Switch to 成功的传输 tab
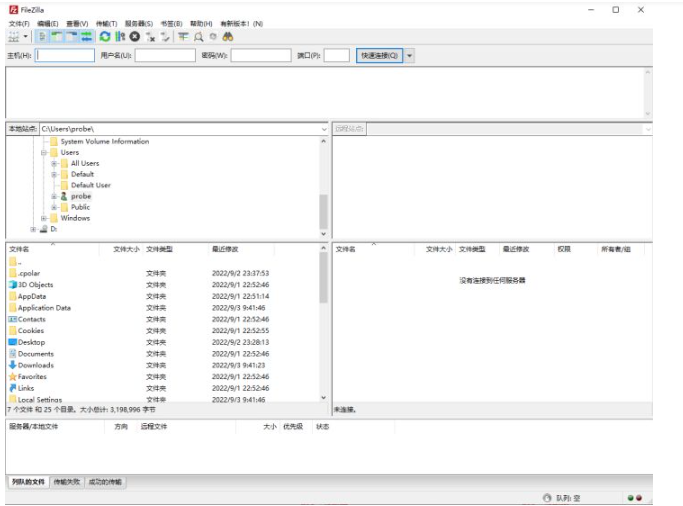The image size is (683, 506). (x=105, y=482)
